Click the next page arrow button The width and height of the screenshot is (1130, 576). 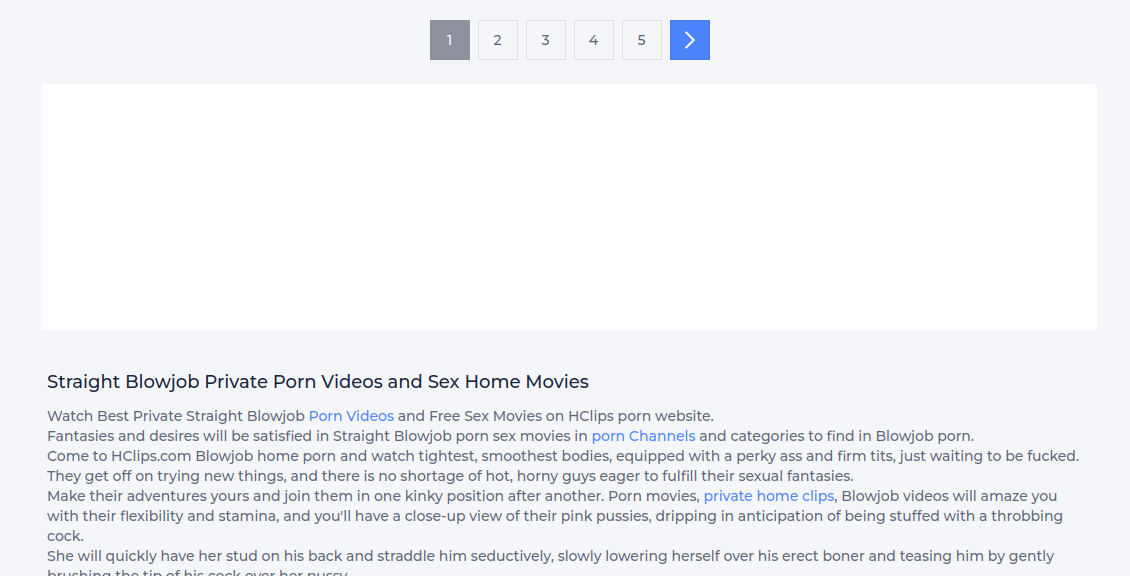[x=689, y=40]
